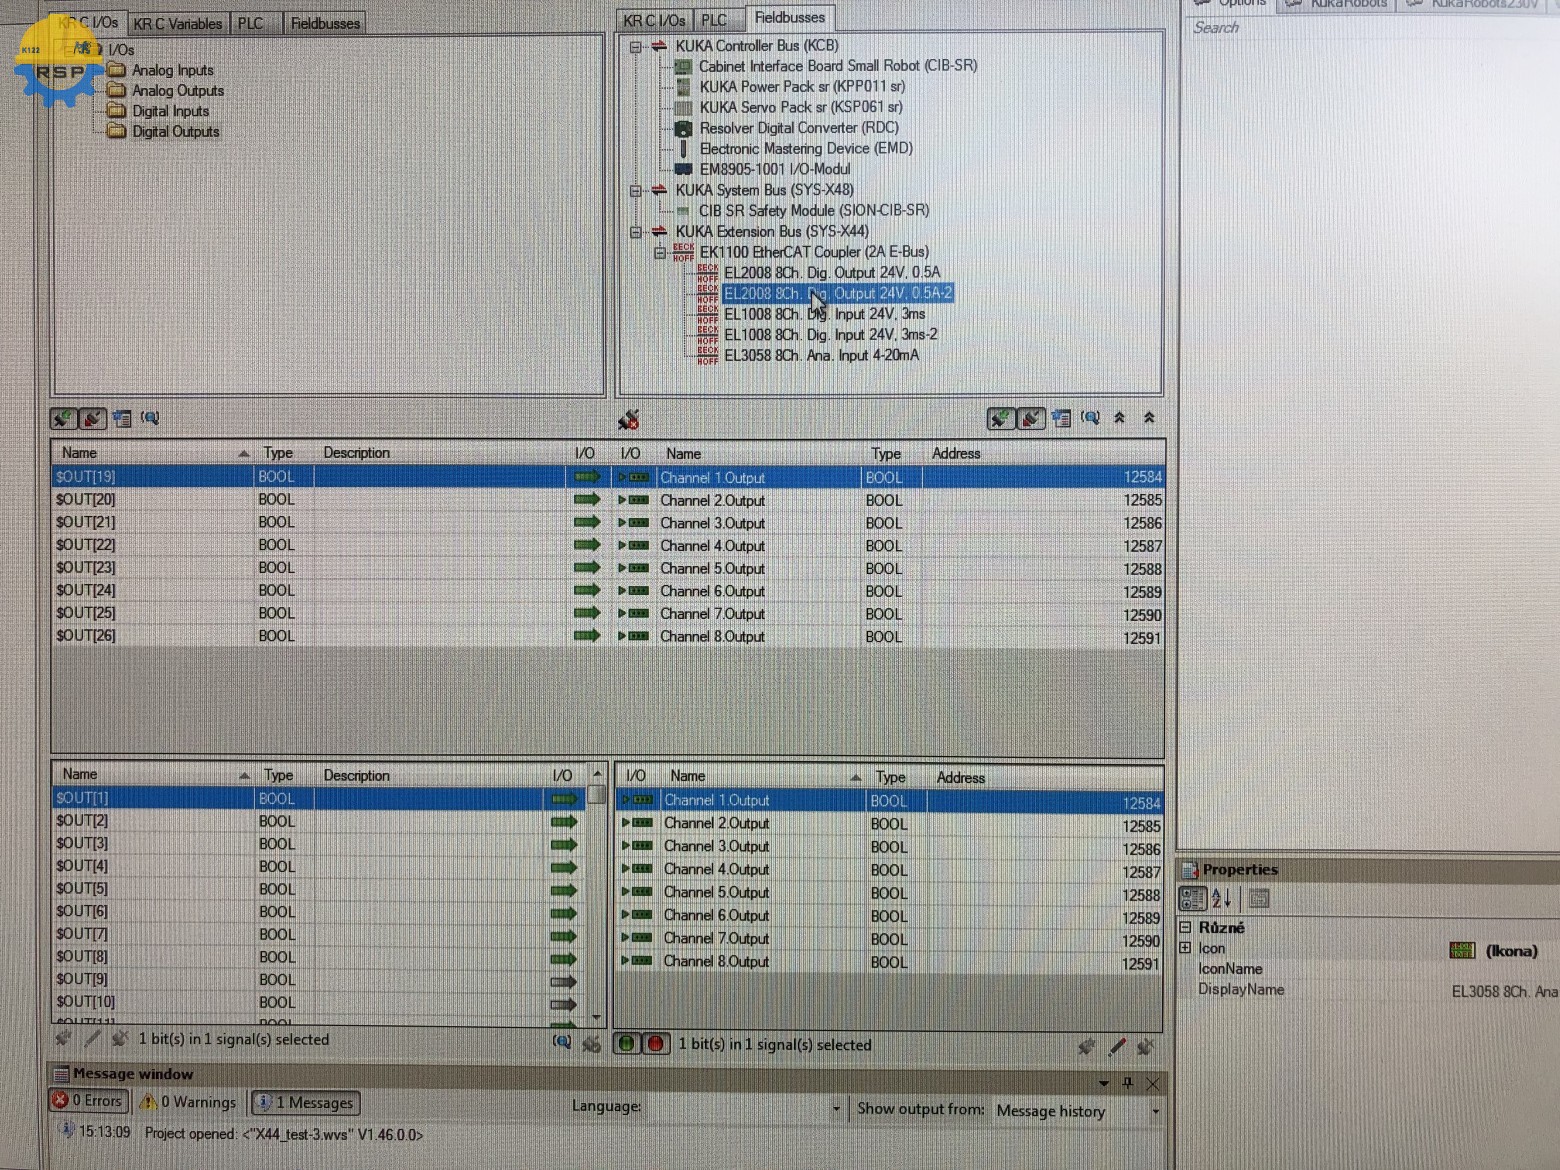This screenshot has width=1560, height=1170.
Task: Sort lower left table by the Type column
Action: 285,775
